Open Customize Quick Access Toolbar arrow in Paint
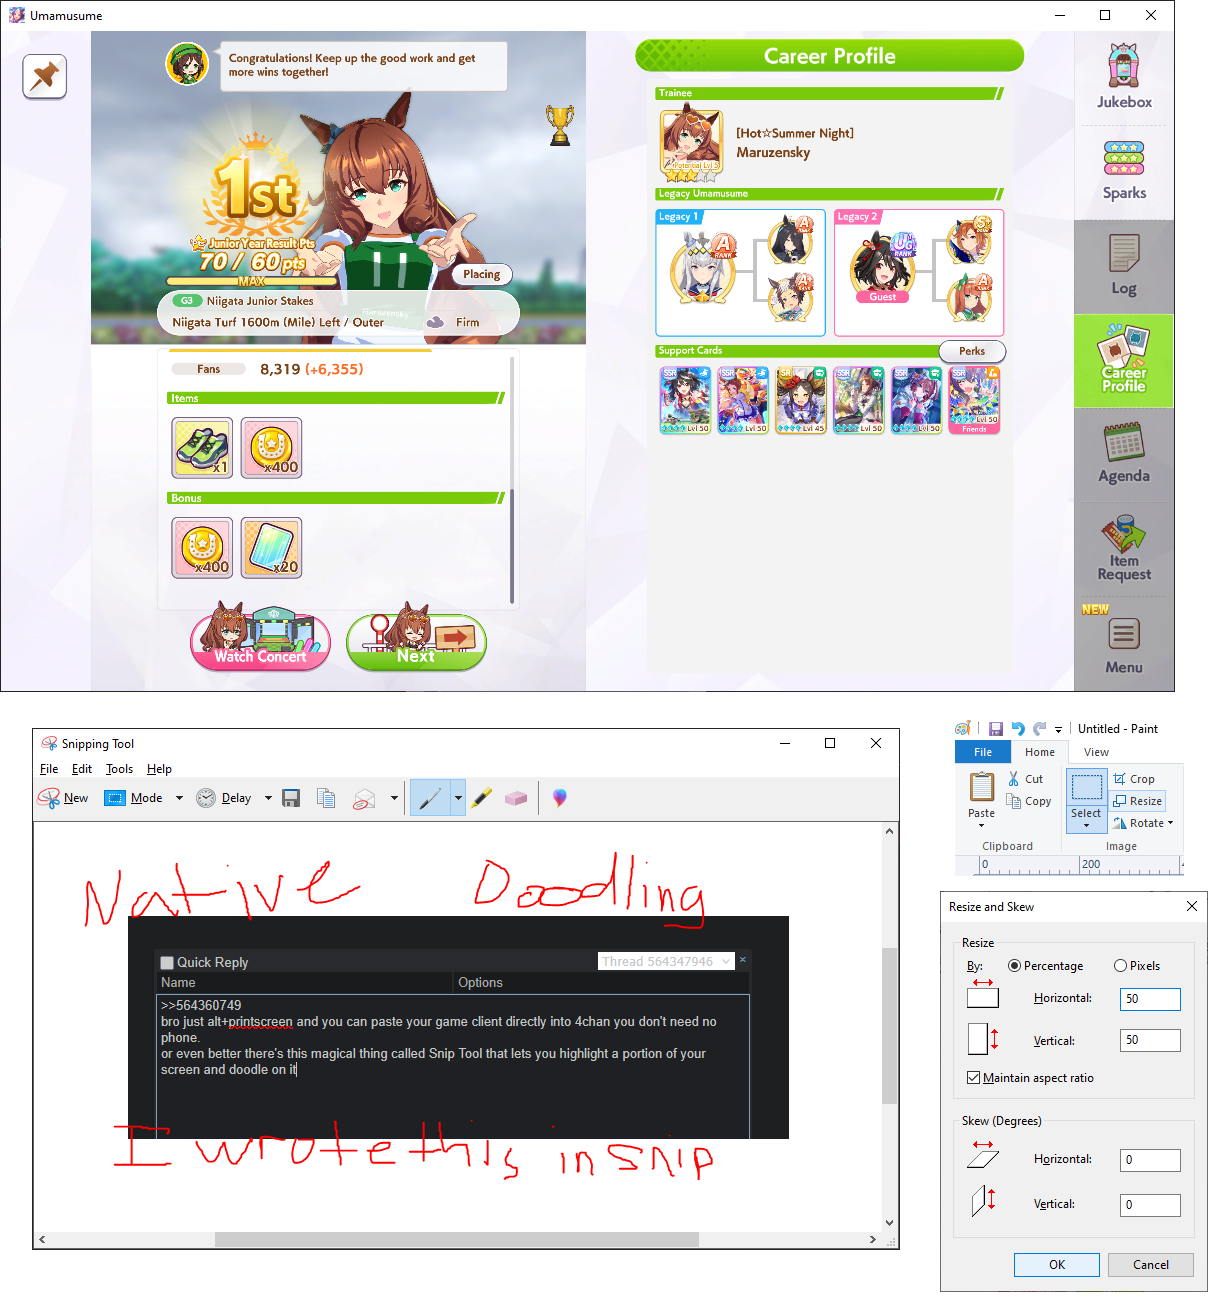 1058,730
